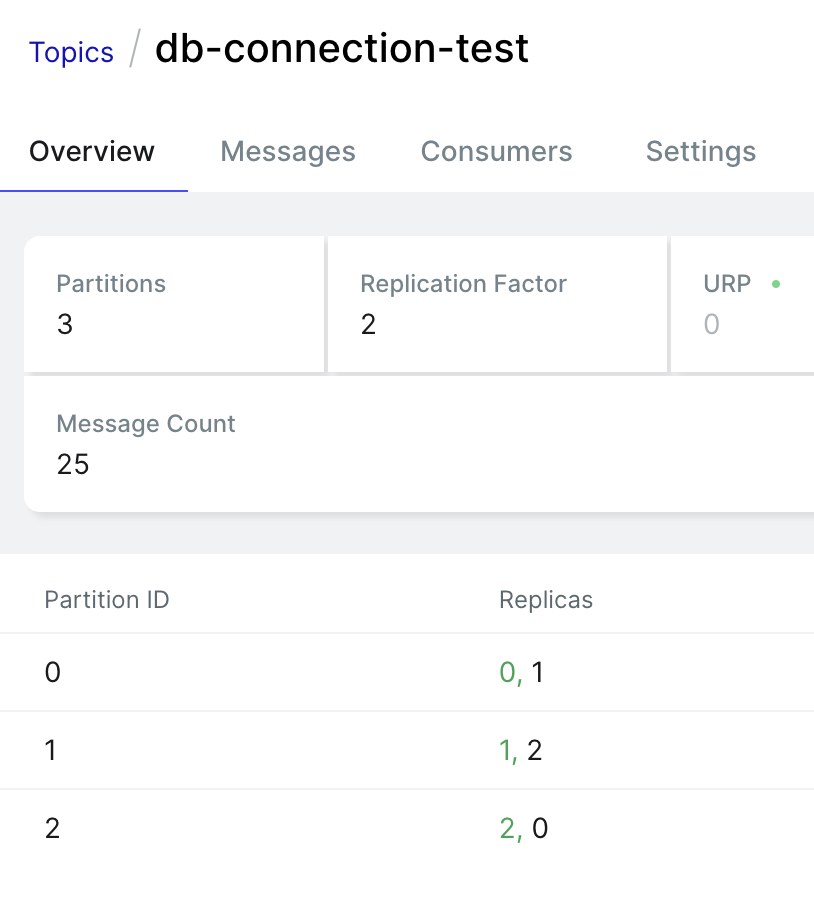The height and width of the screenshot is (906, 814).
Task: Click green leader replica 0 in first row
Action: (x=507, y=672)
